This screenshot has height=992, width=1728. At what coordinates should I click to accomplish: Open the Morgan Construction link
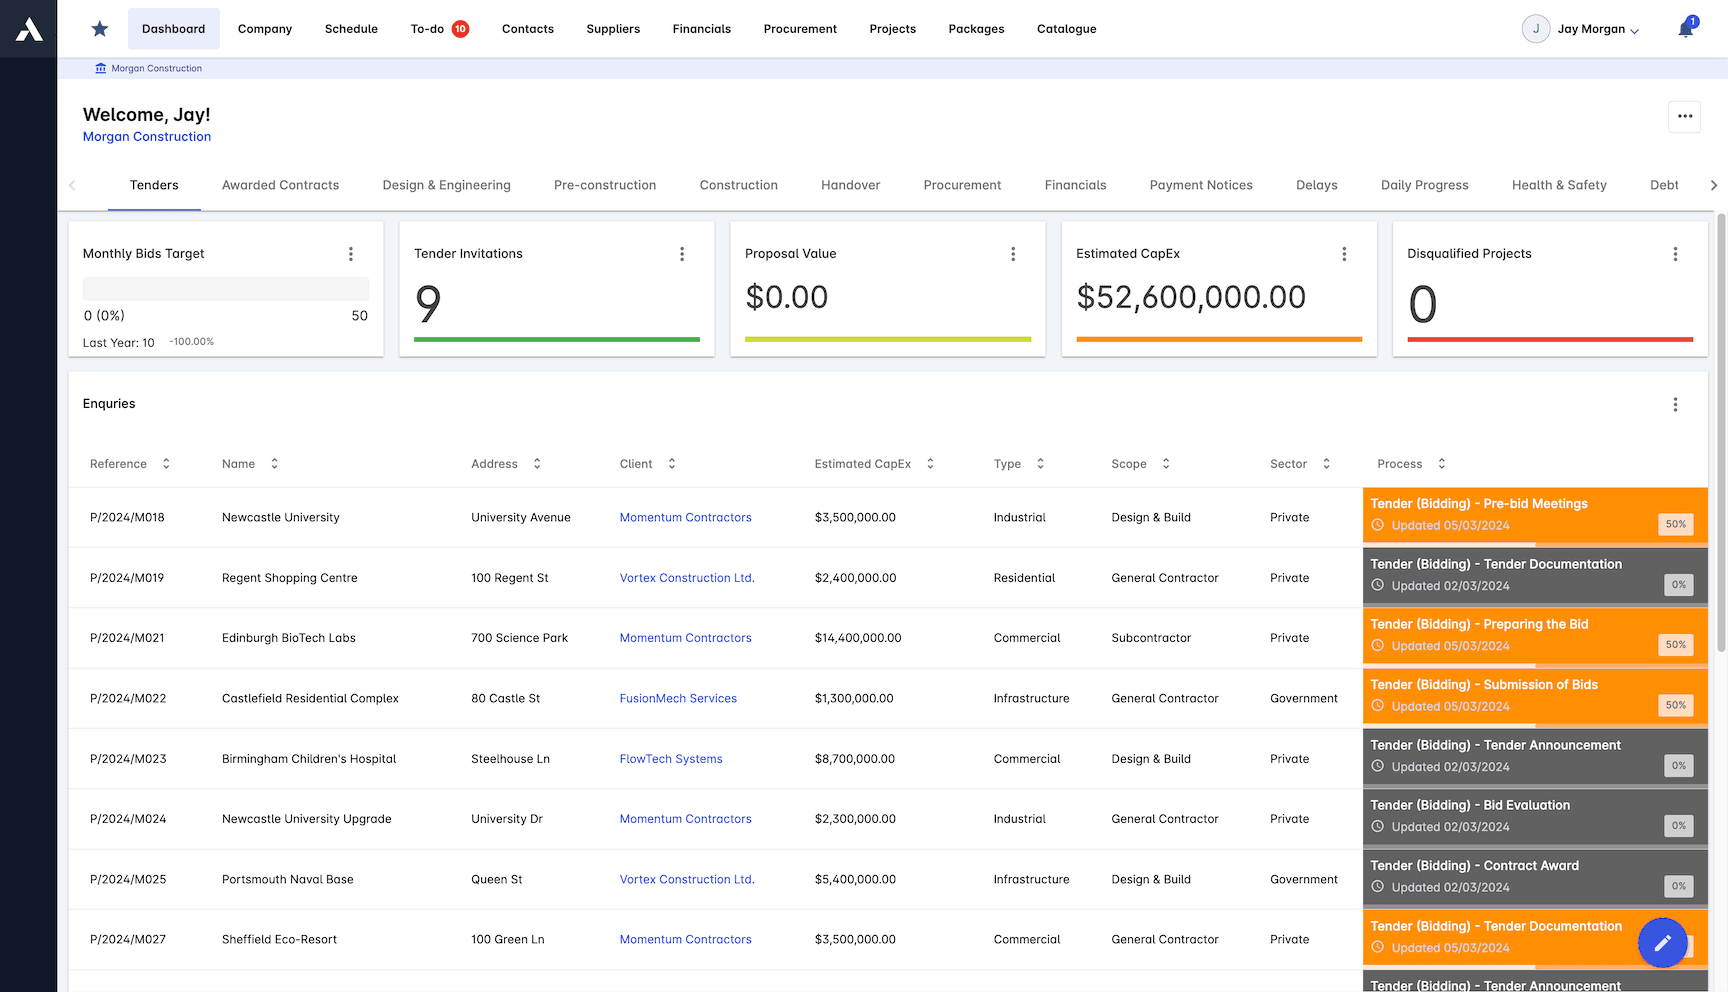click(147, 136)
